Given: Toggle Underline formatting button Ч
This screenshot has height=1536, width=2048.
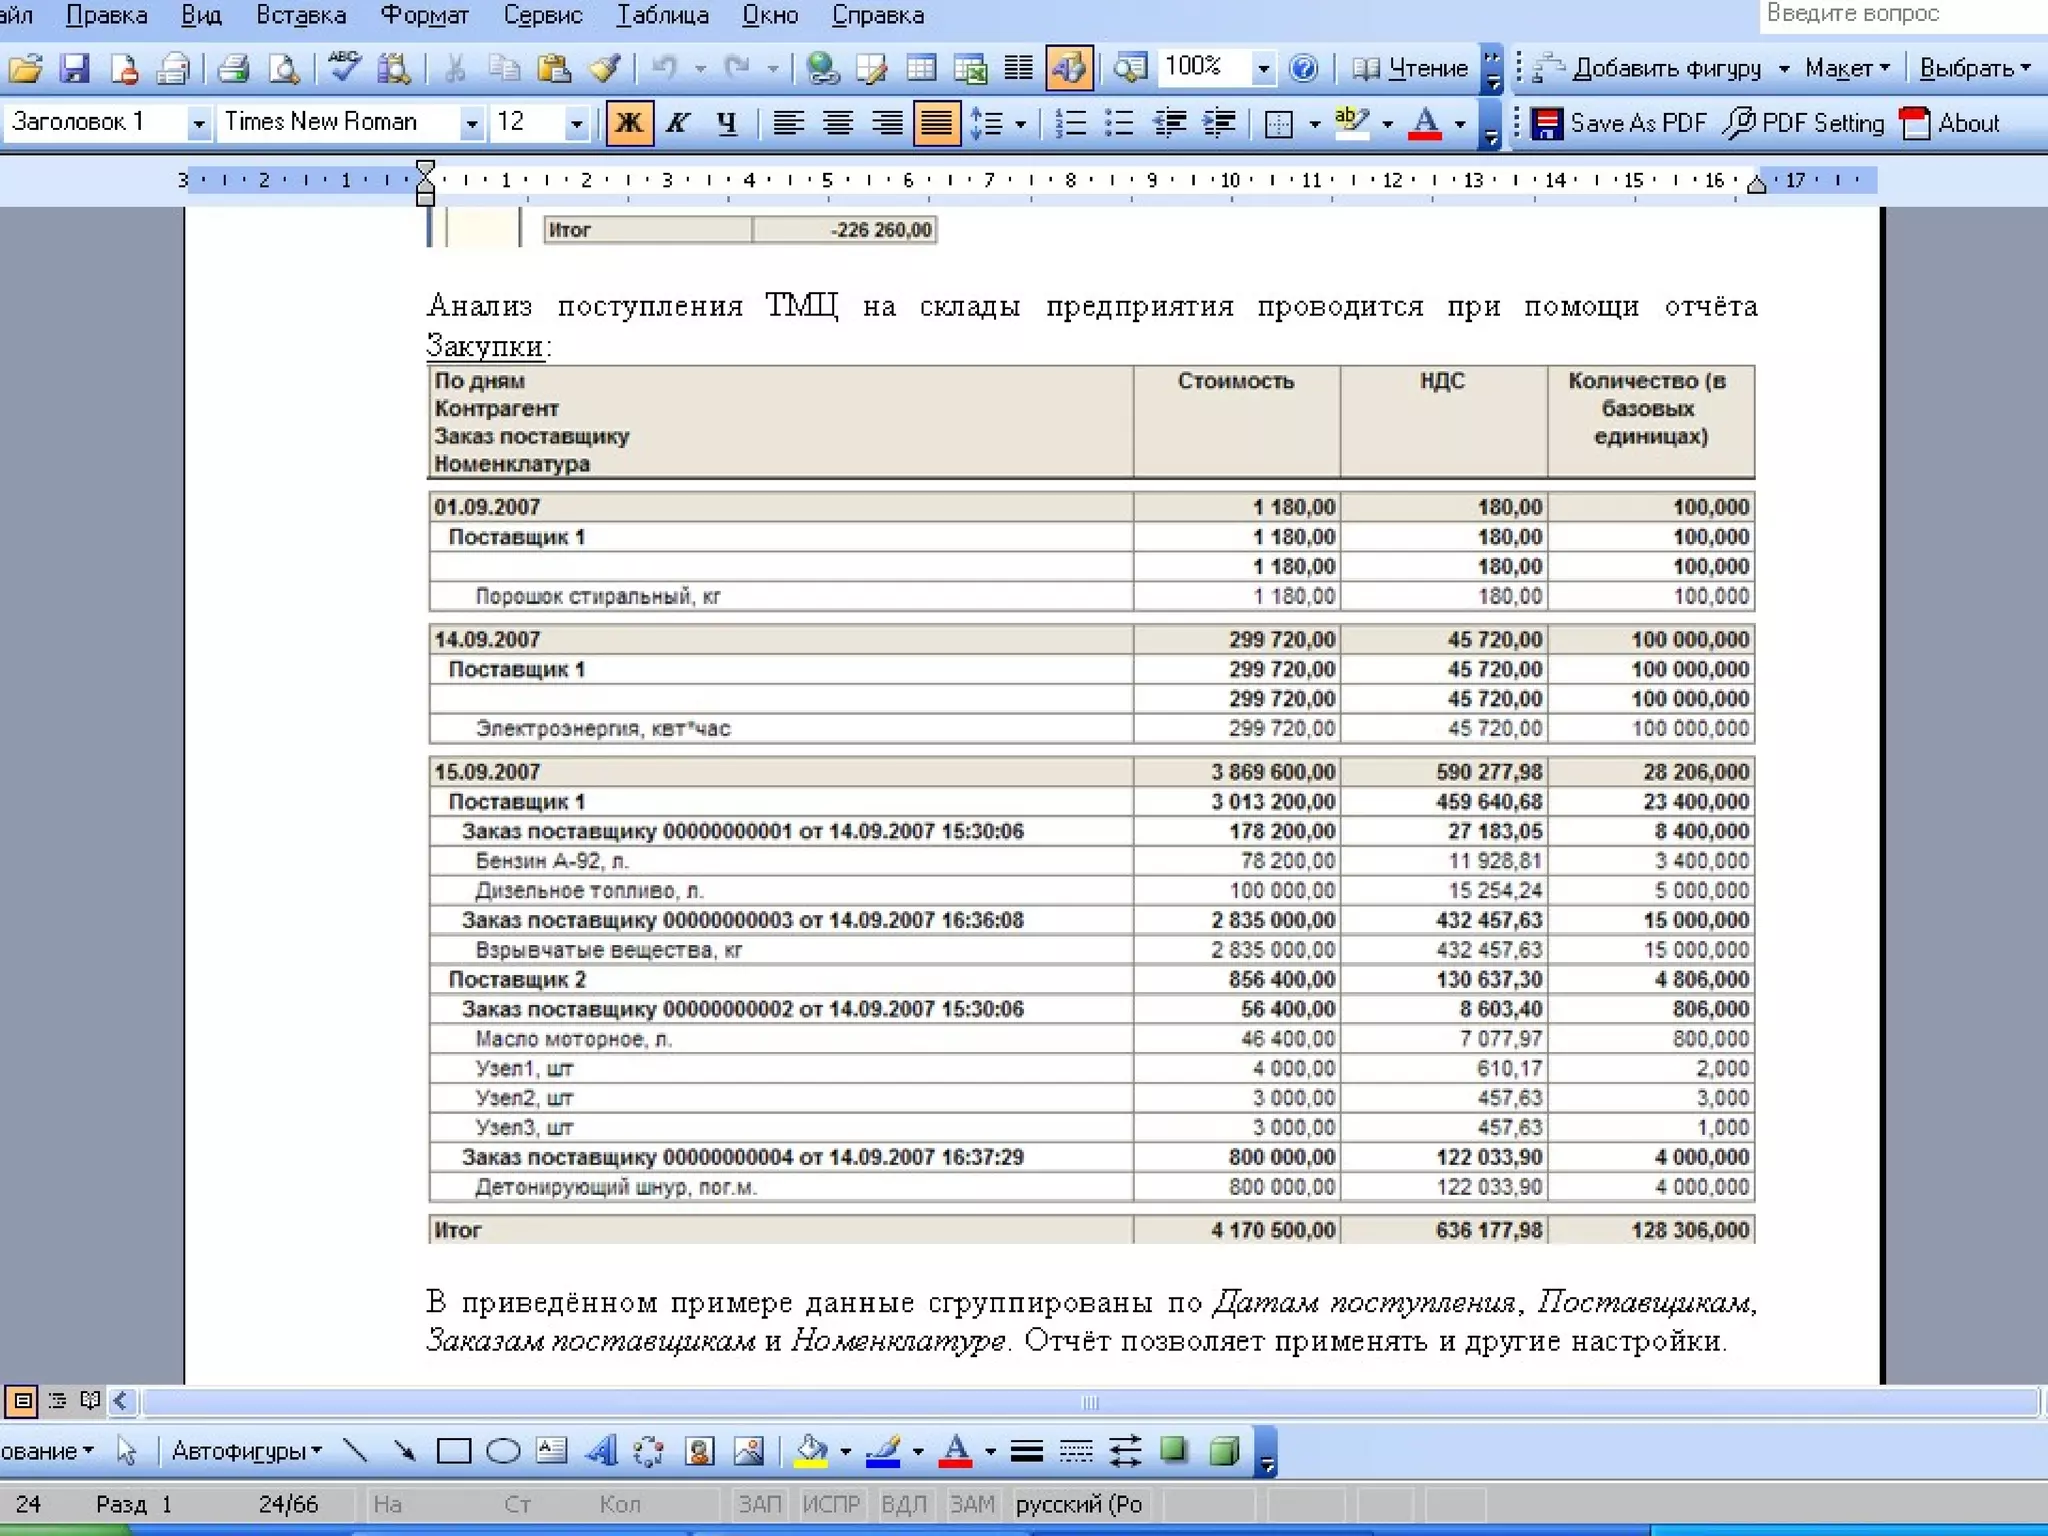Looking at the screenshot, I should (727, 123).
